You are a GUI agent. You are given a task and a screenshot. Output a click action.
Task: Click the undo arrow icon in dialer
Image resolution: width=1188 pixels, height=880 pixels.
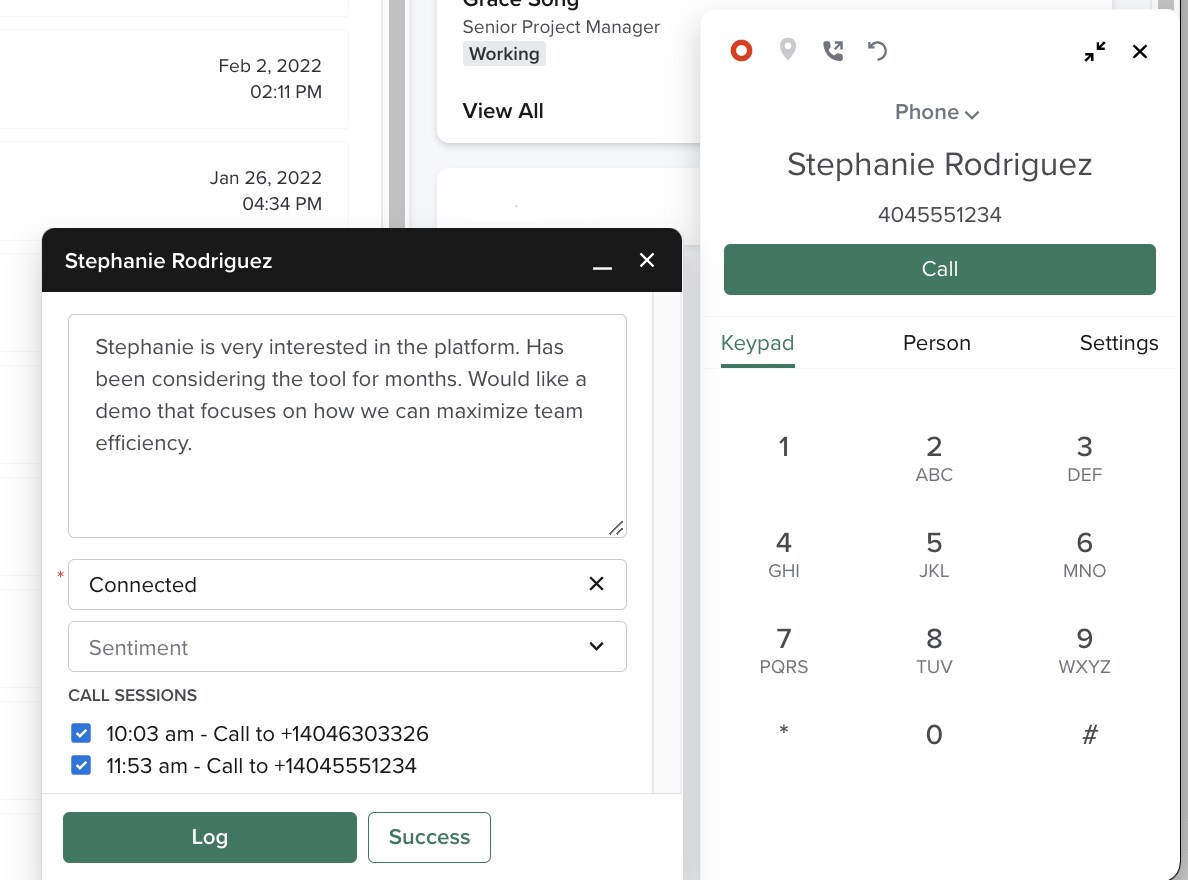coord(877,50)
